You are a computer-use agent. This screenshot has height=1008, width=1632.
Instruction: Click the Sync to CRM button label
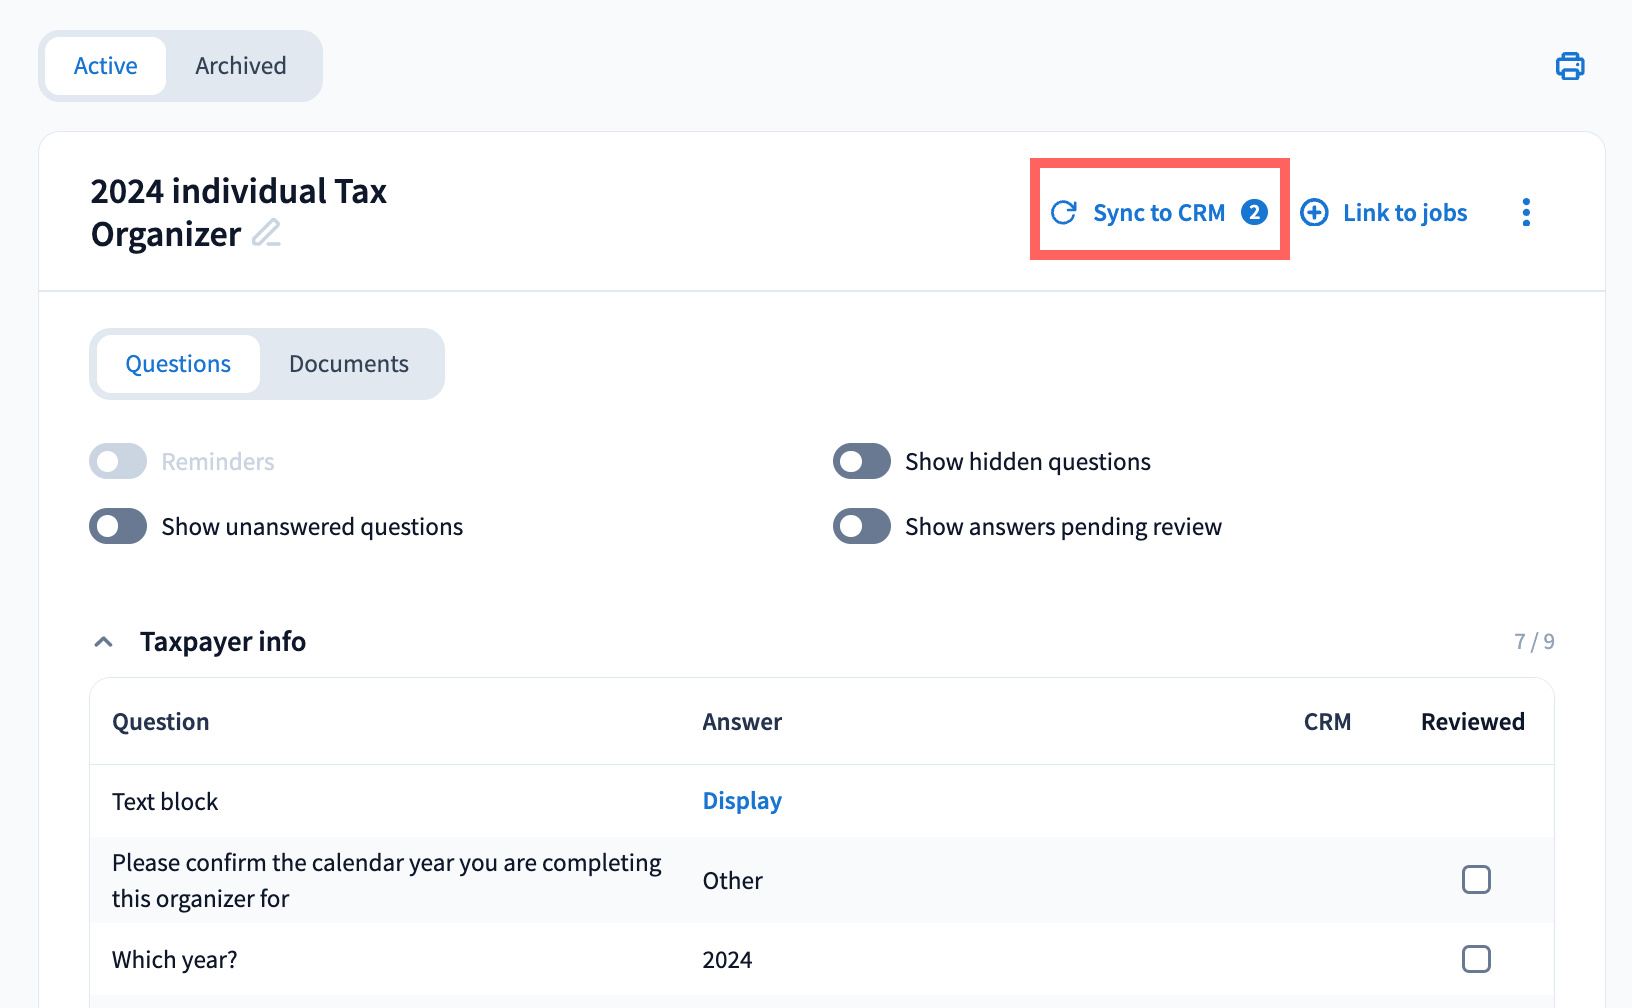click(1159, 213)
